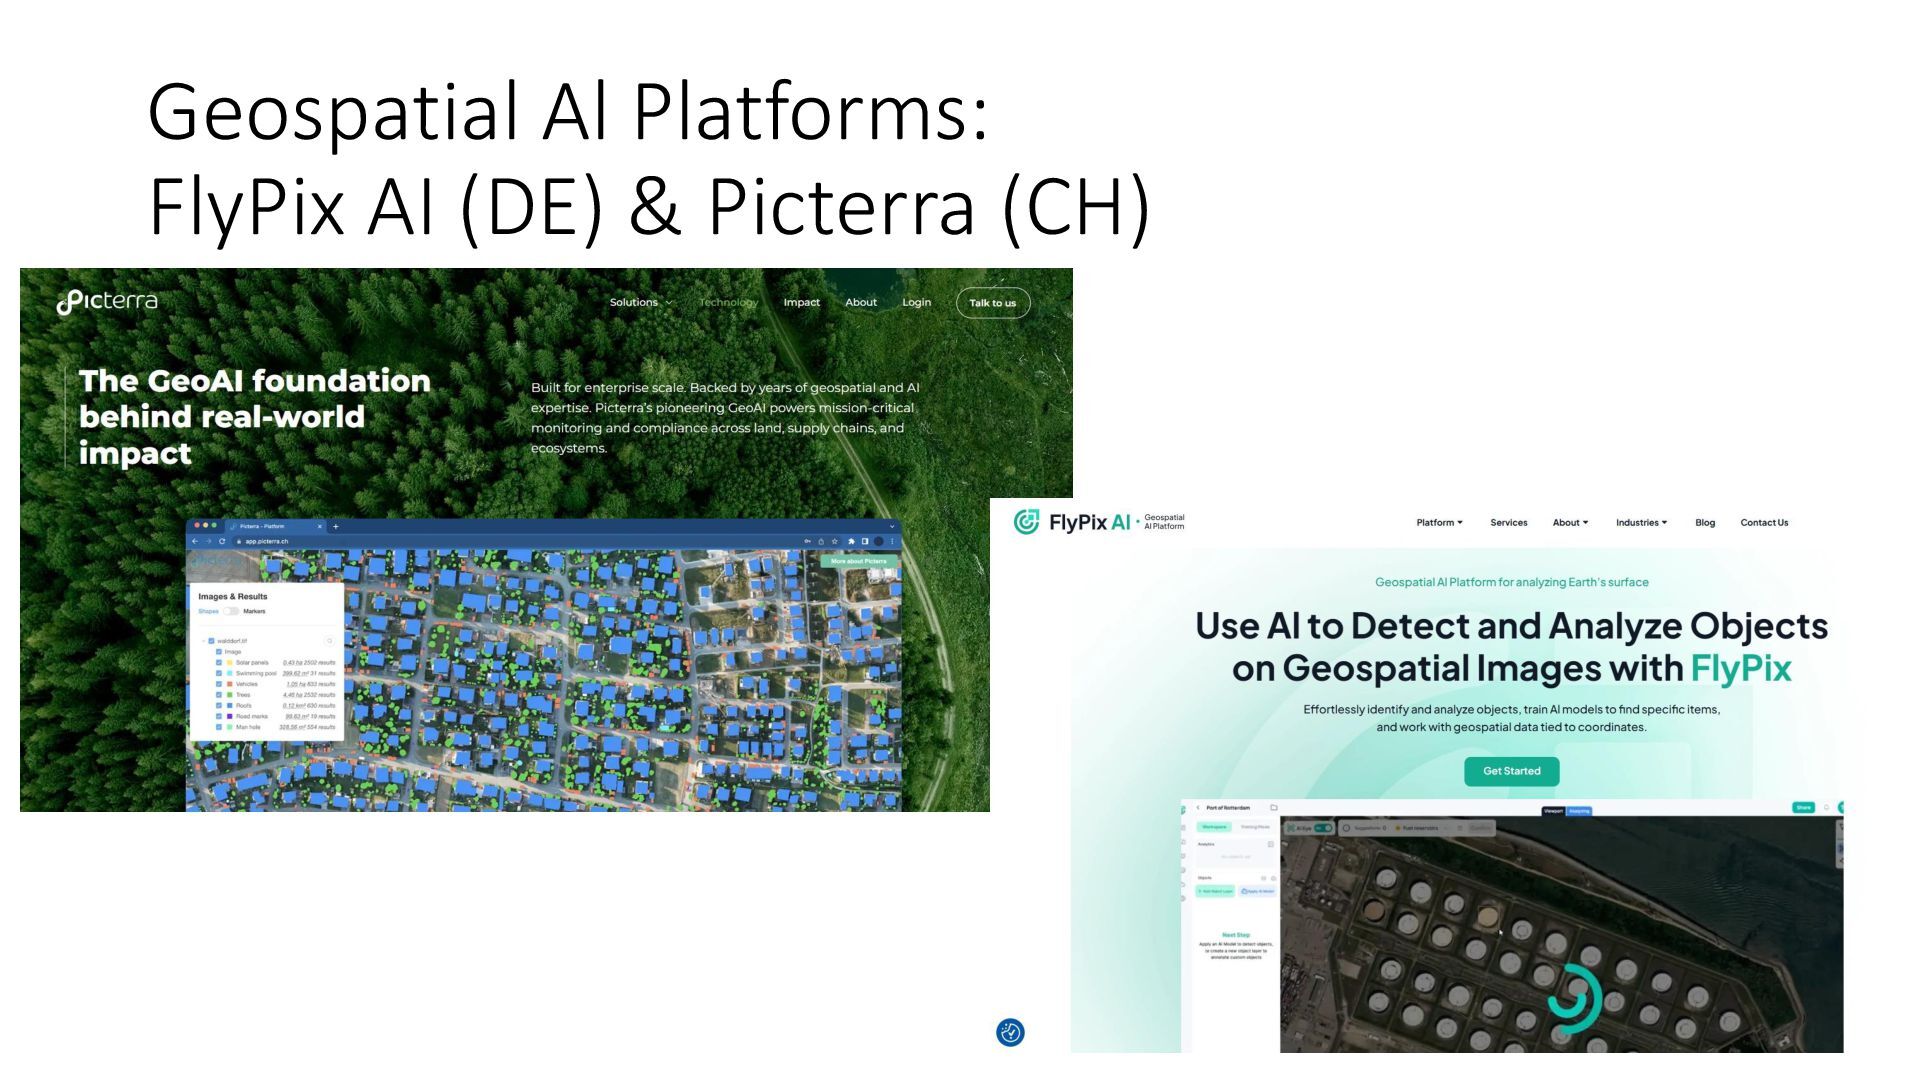Image resolution: width=1920 pixels, height=1080 pixels.
Task: Click extensions puzzle icon in Picterra browser
Action: click(851, 541)
